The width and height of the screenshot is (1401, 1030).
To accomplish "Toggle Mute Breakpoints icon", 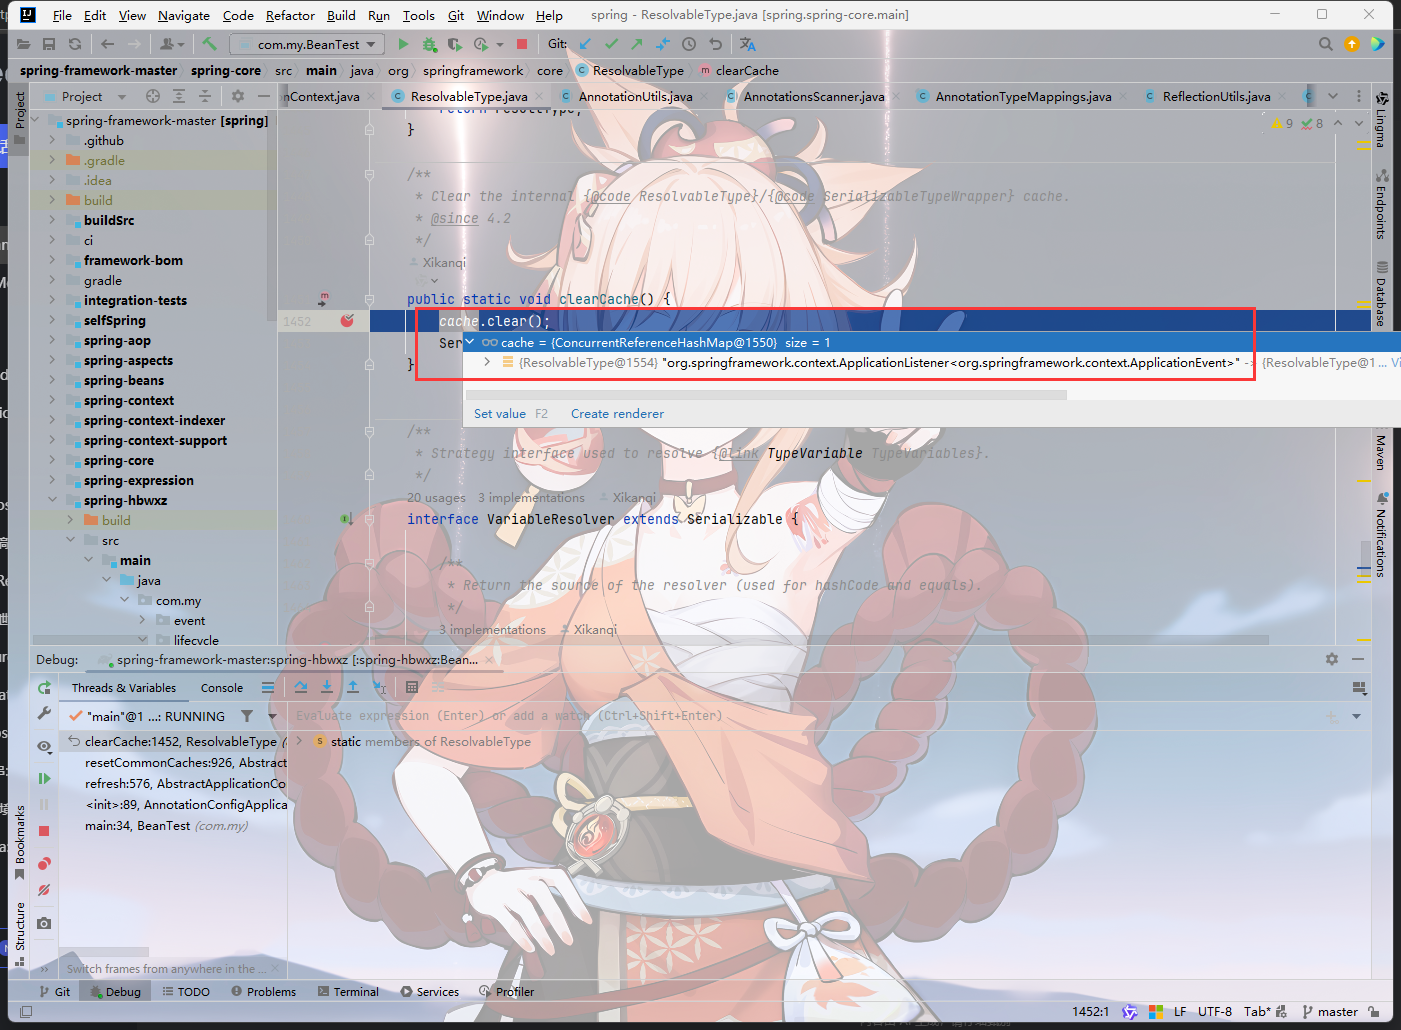I will tap(44, 890).
